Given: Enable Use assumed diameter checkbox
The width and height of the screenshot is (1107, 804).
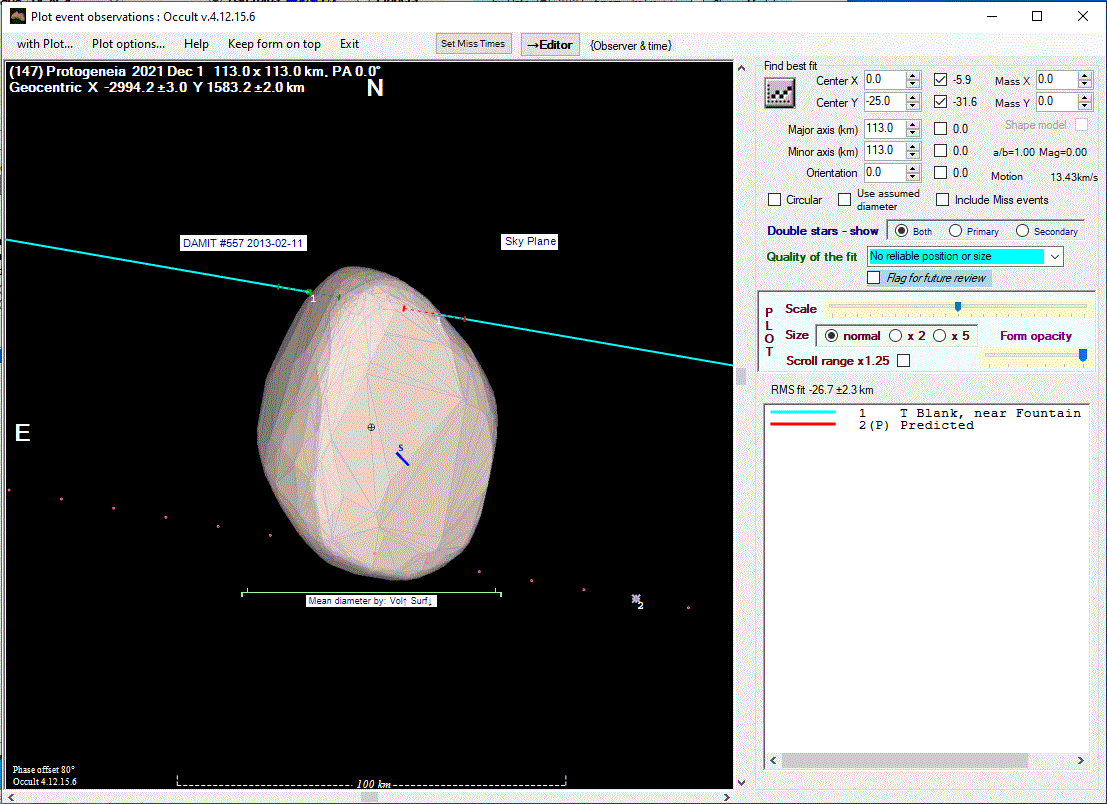Looking at the screenshot, I should pyautogui.click(x=844, y=200).
